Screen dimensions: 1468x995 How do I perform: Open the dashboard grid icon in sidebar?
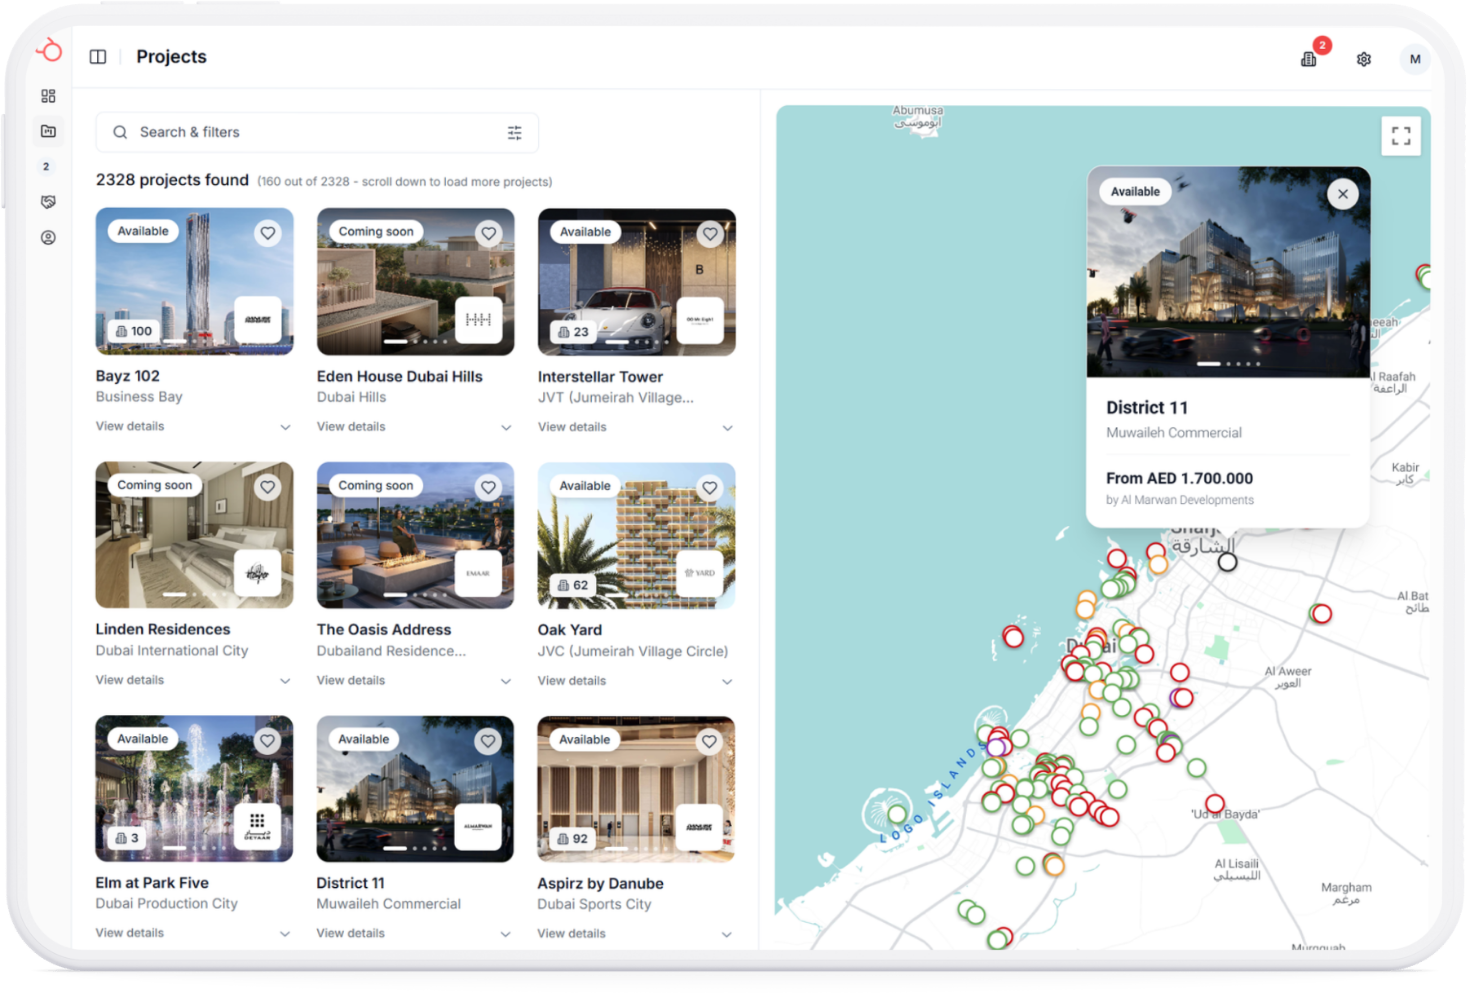48,96
